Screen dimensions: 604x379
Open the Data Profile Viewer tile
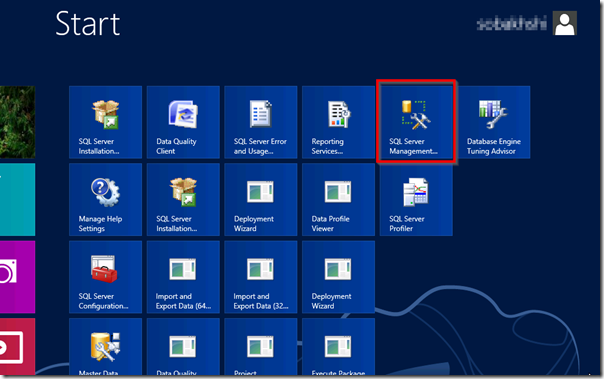tap(339, 200)
